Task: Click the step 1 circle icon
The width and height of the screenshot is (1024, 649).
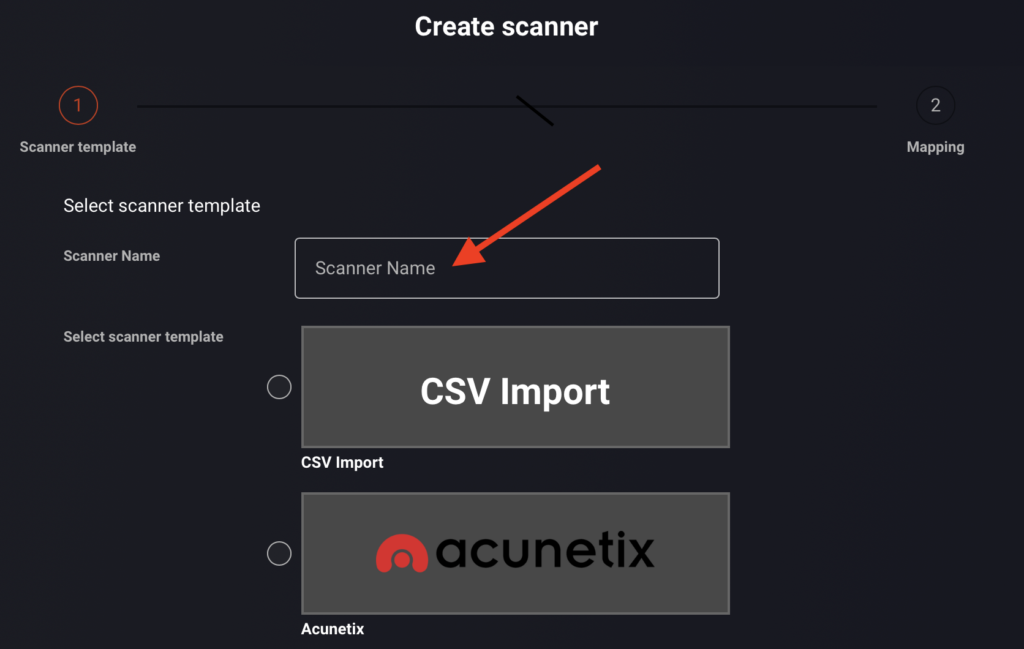Action: point(78,105)
